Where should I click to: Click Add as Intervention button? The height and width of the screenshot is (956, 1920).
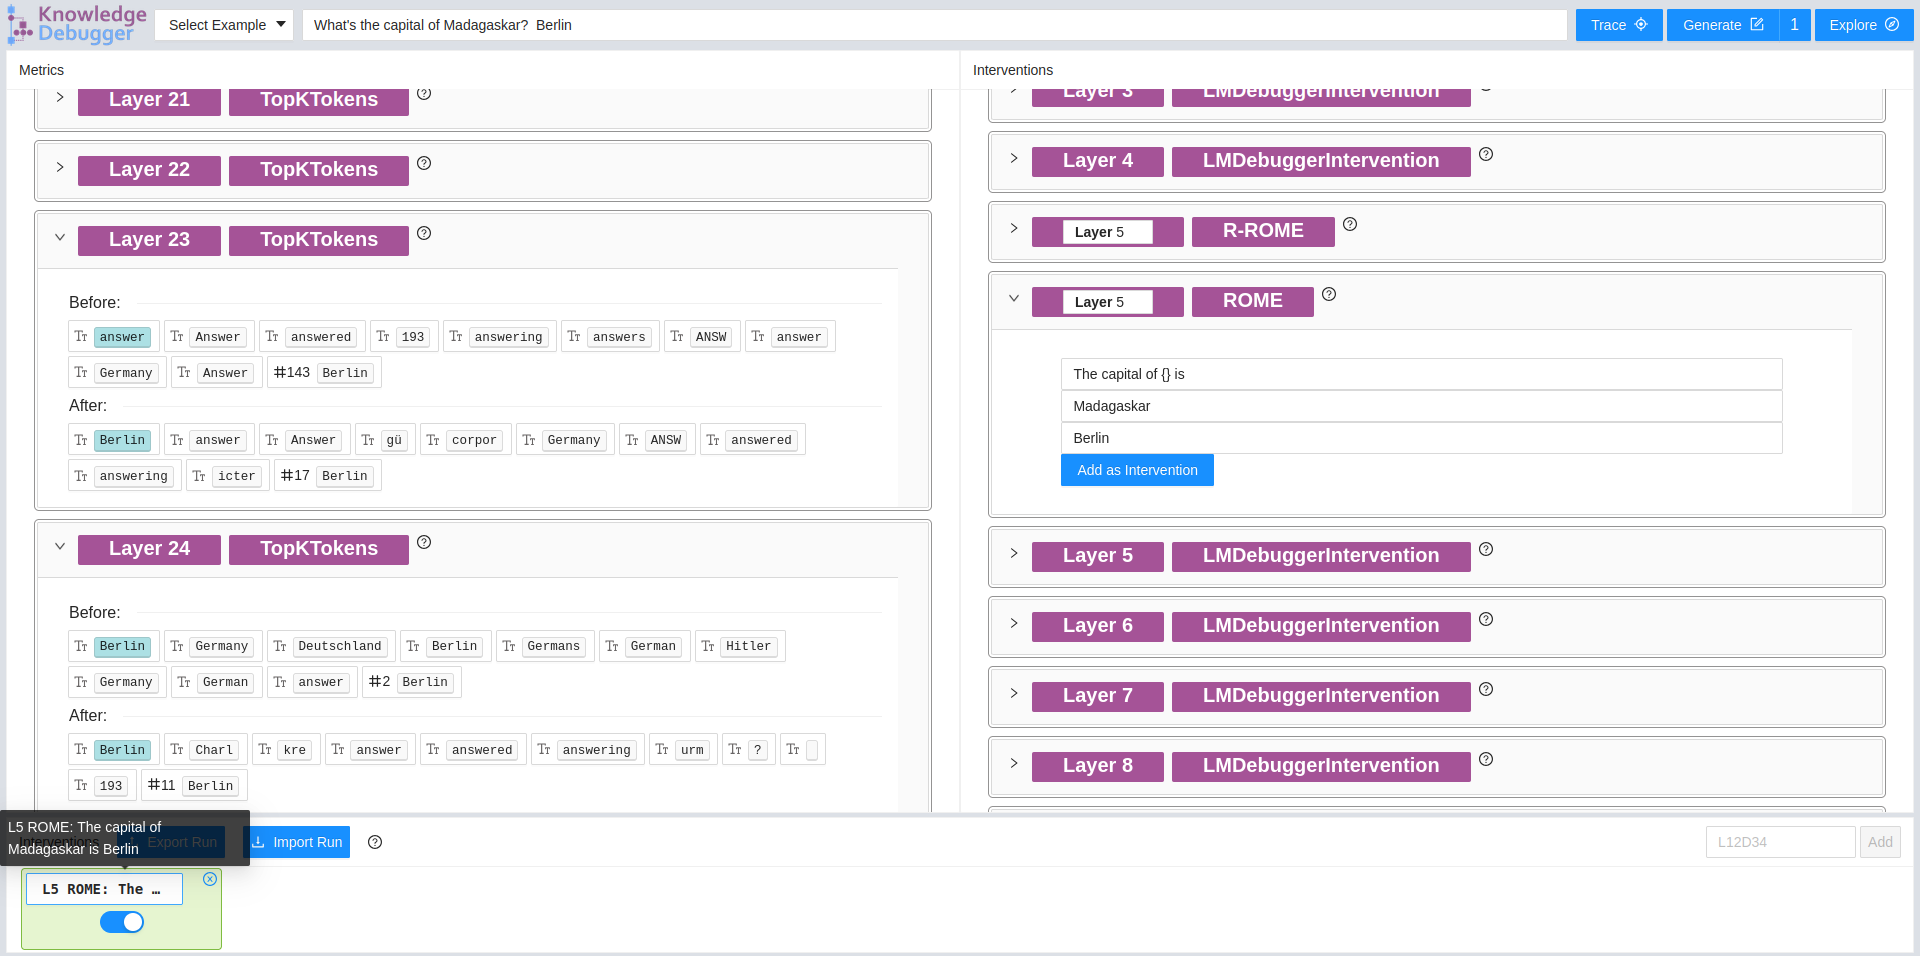coord(1137,470)
